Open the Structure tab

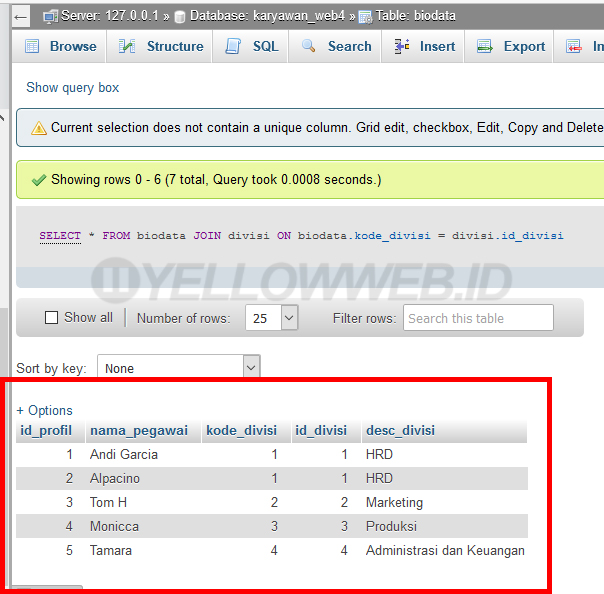tap(174, 46)
